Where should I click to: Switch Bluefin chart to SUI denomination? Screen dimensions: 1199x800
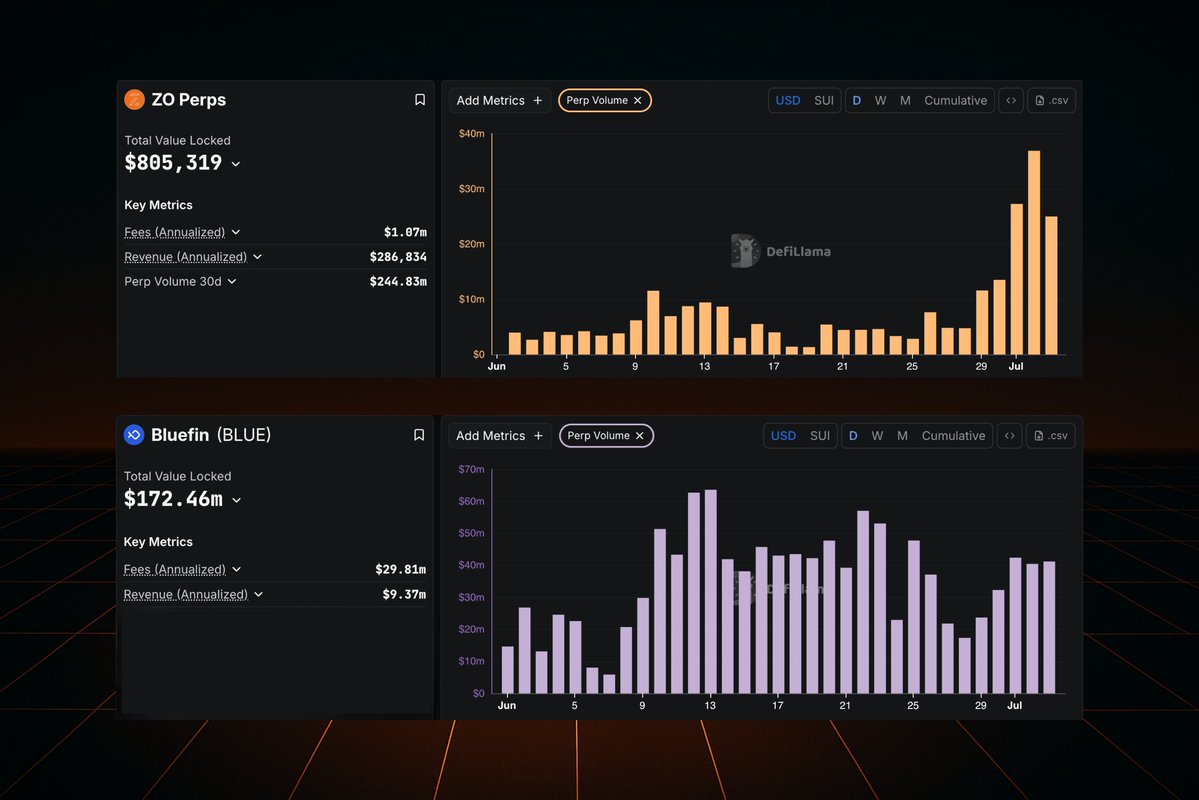pyautogui.click(x=820, y=436)
